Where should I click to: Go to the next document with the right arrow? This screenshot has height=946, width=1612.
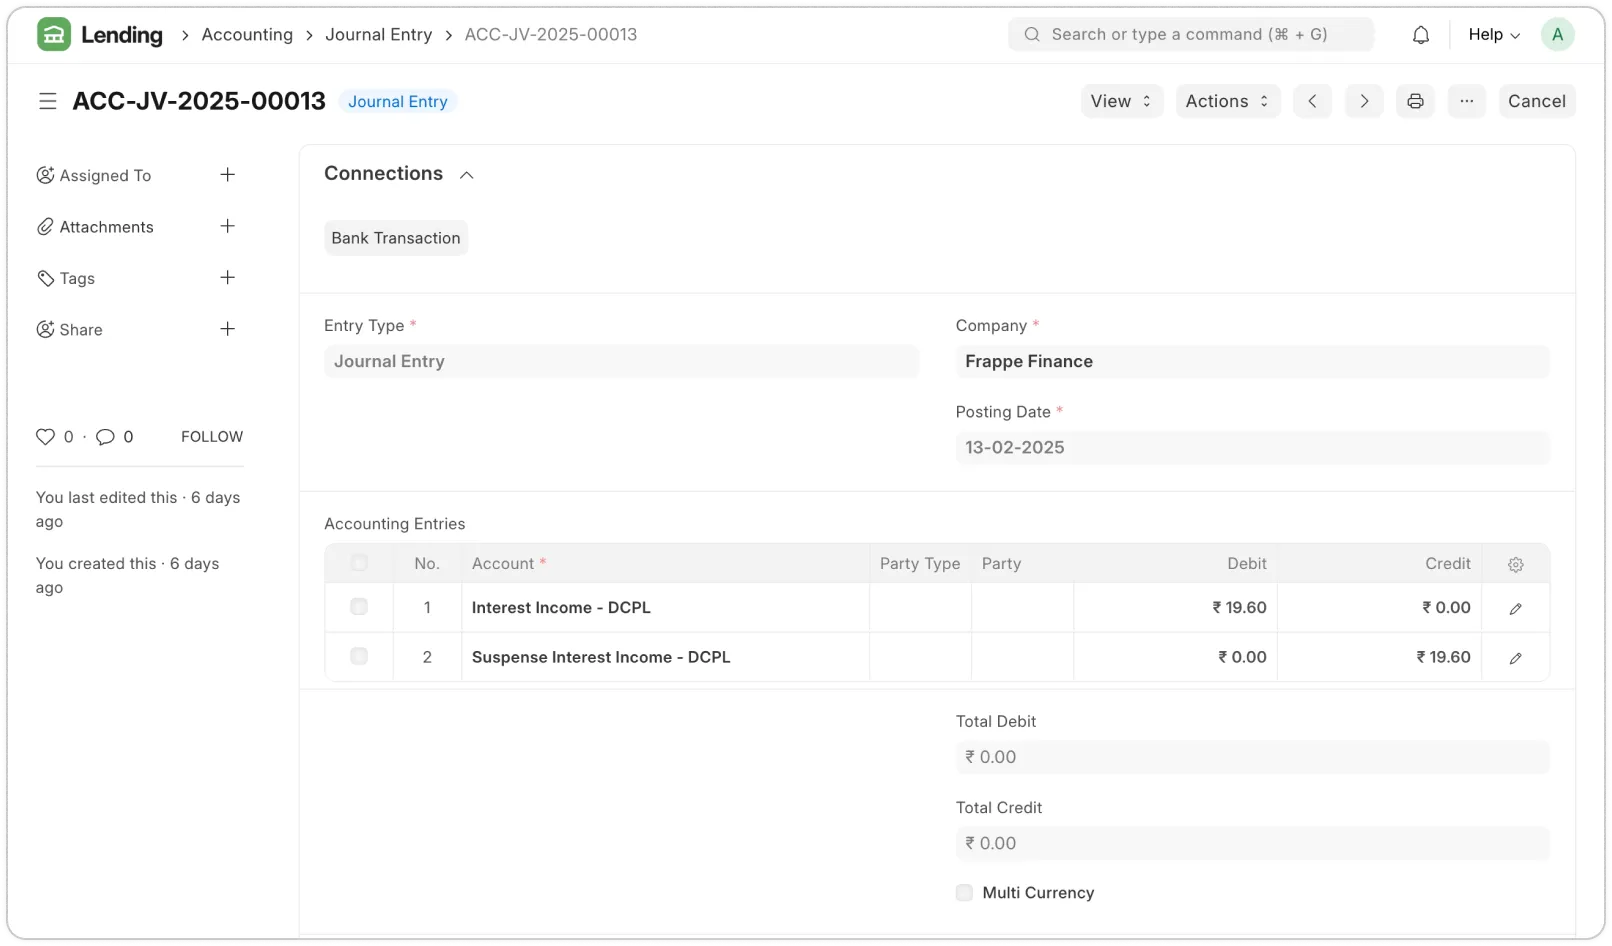pos(1363,101)
